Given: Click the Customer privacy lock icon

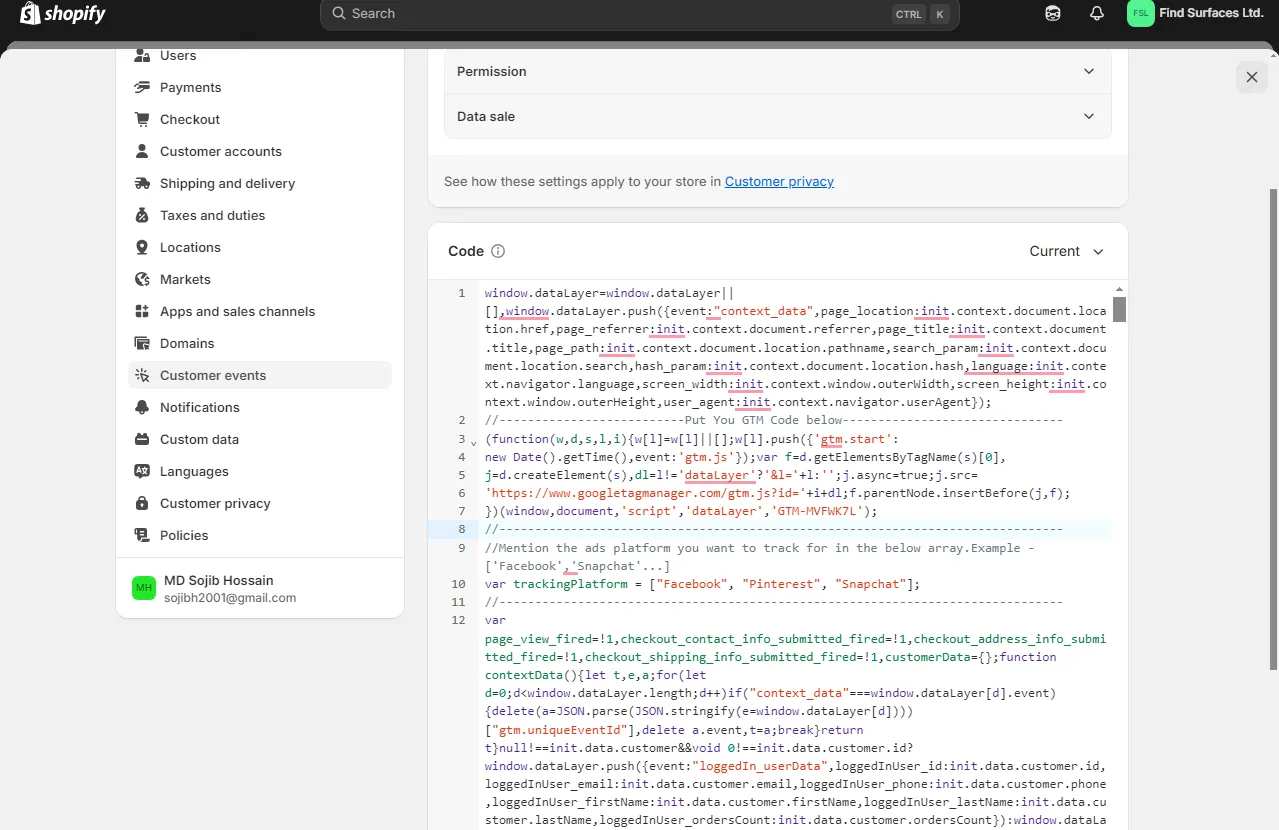Looking at the screenshot, I should 142,503.
